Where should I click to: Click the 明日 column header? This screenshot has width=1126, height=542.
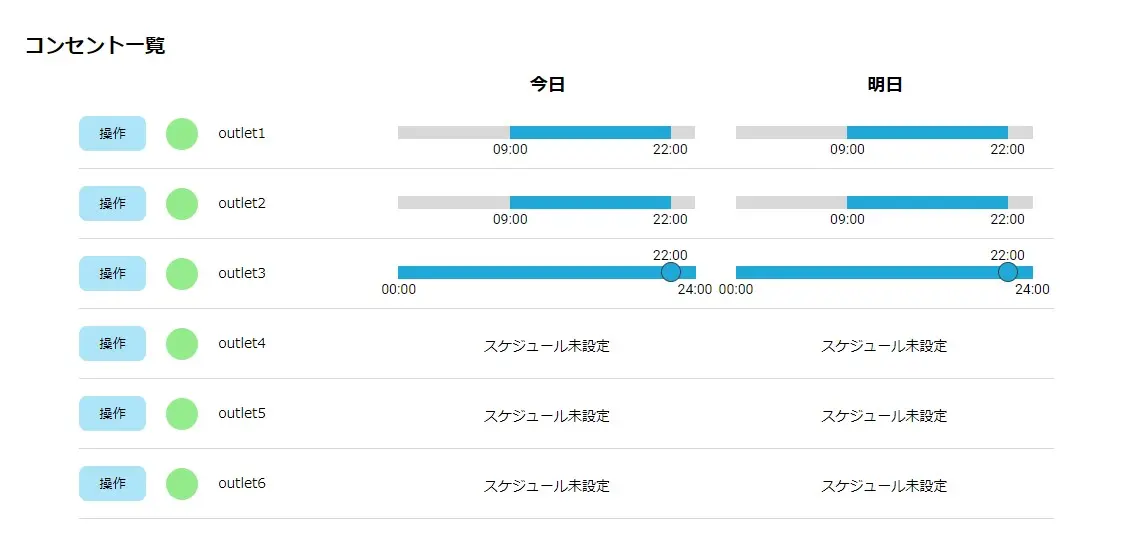tap(885, 85)
